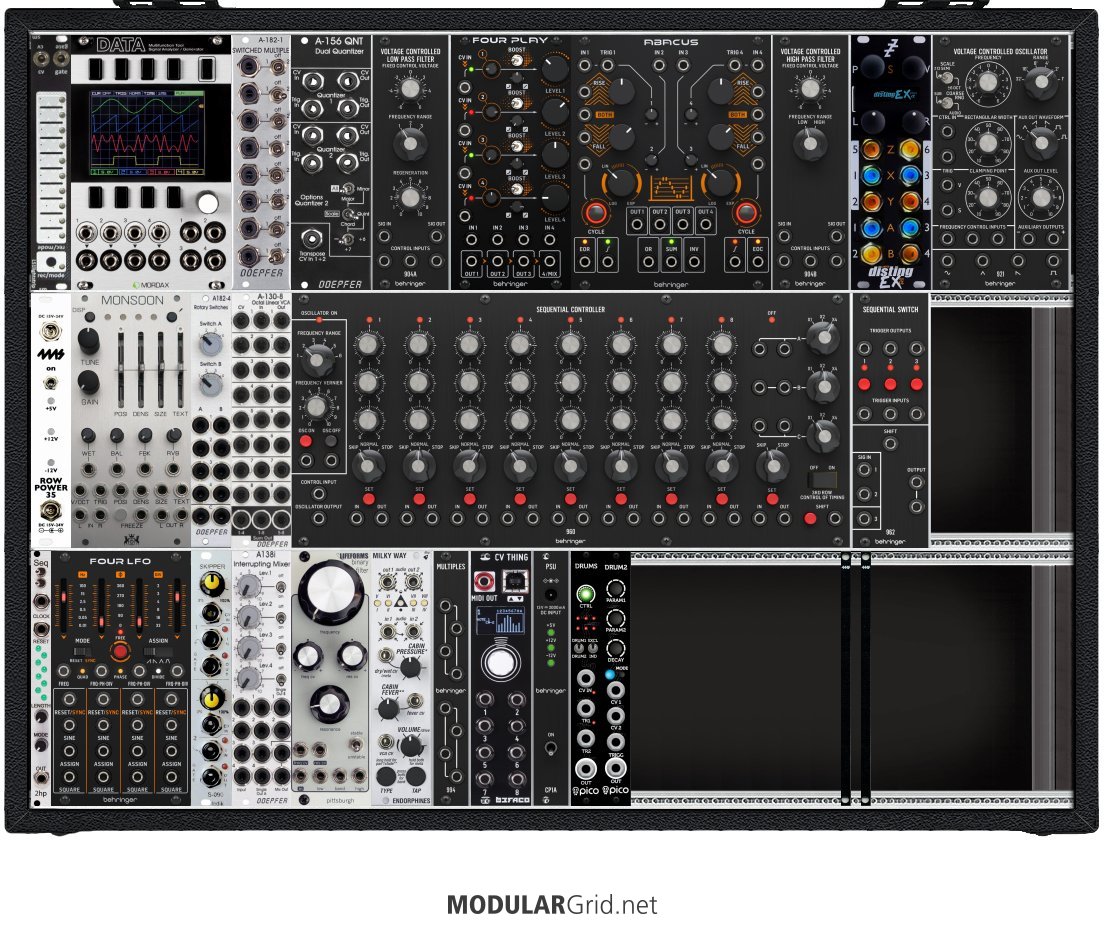Click the VCO Range selector knob
Screen dimensions: 1106x926
(x=1040, y=83)
